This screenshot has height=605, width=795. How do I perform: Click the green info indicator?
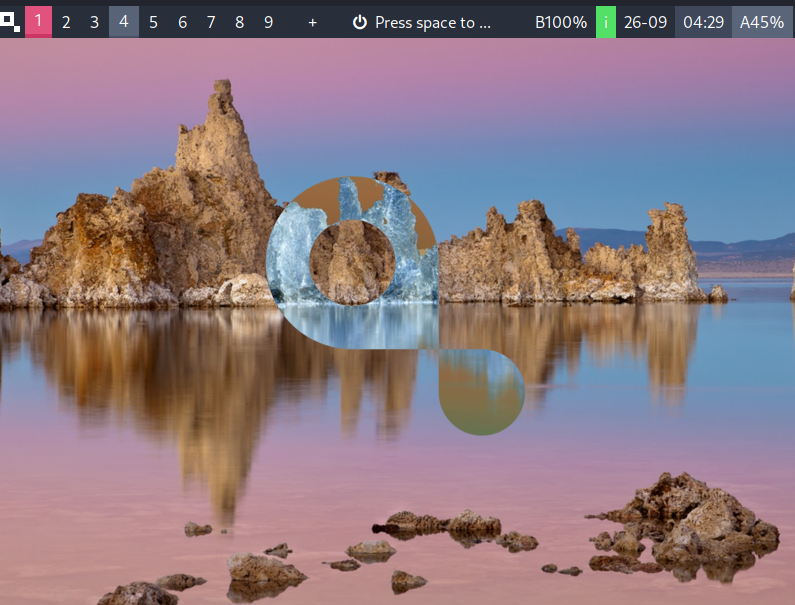605,22
